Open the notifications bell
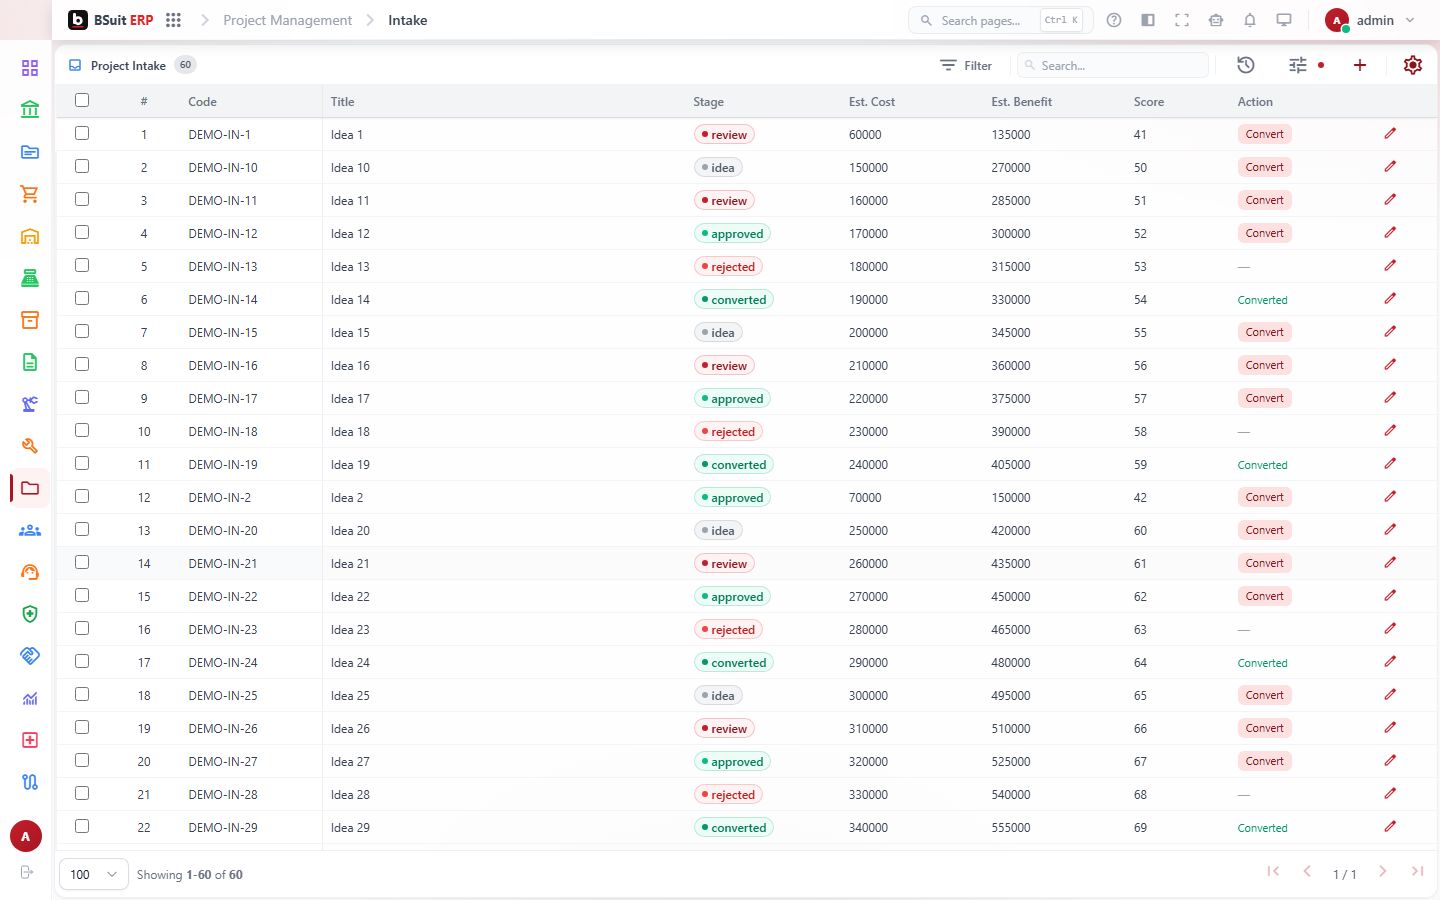 click(x=1250, y=20)
